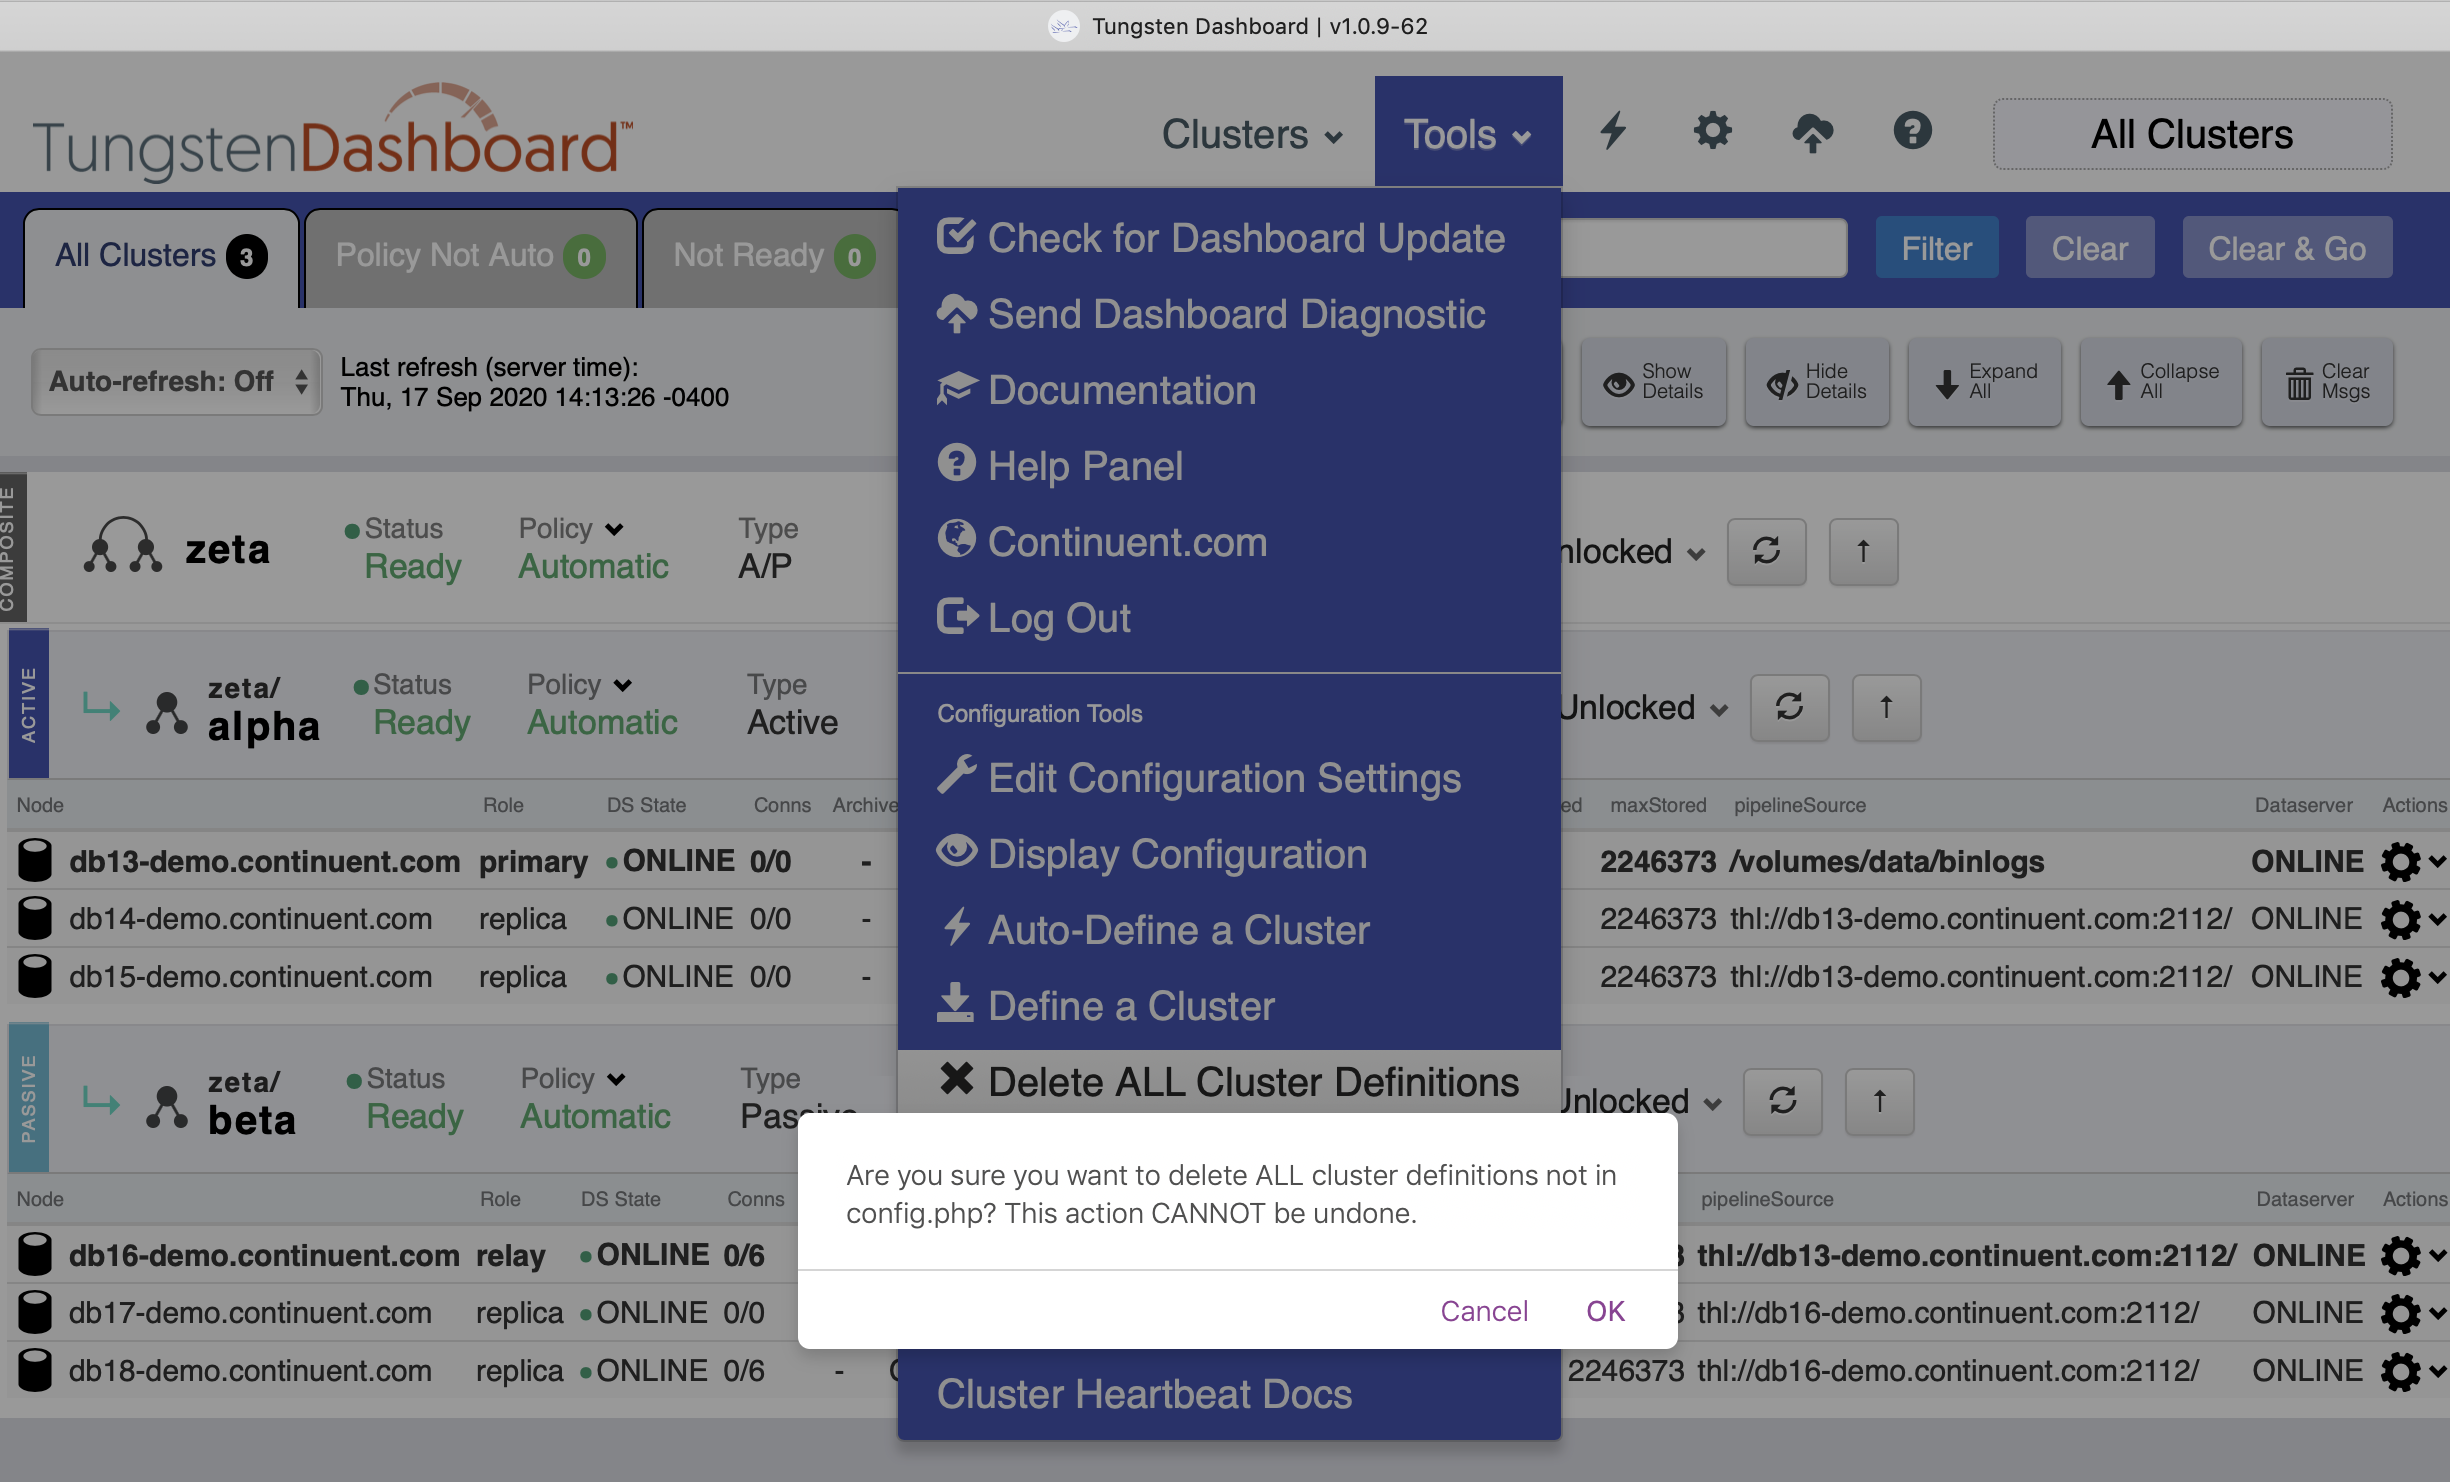Image resolution: width=2450 pixels, height=1482 pixels.
Task: Click Cancel in the confirmation dialog
Action: pyautogui.click(x=1484, y=1311)
